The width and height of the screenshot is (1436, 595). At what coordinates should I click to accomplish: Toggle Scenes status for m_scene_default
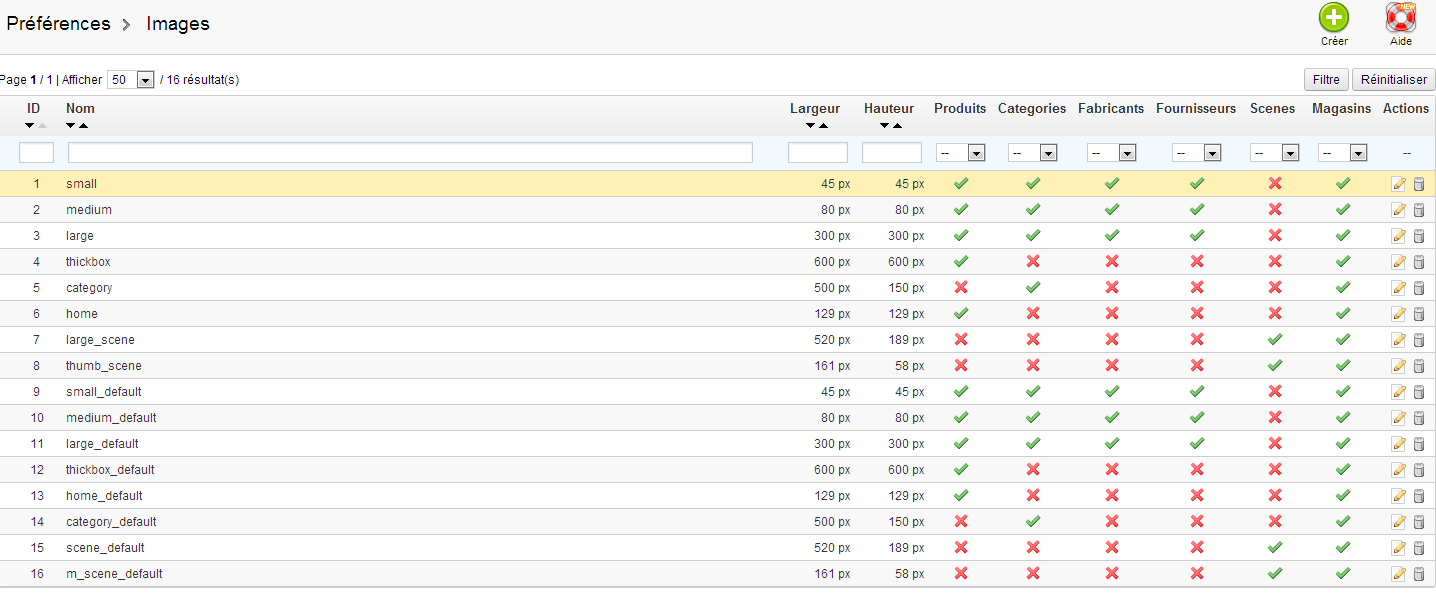pos(1275,574)
